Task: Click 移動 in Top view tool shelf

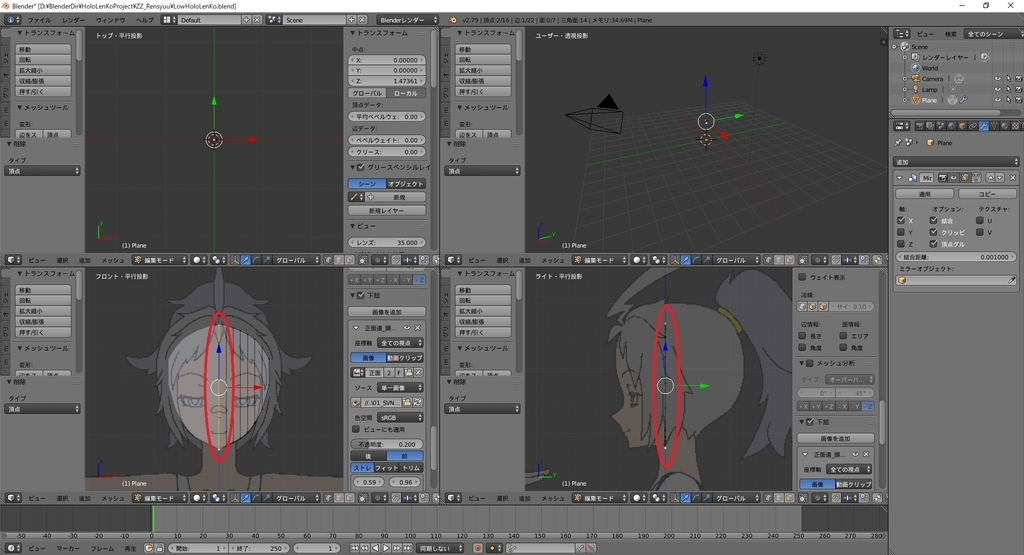Action: point(43,49)
